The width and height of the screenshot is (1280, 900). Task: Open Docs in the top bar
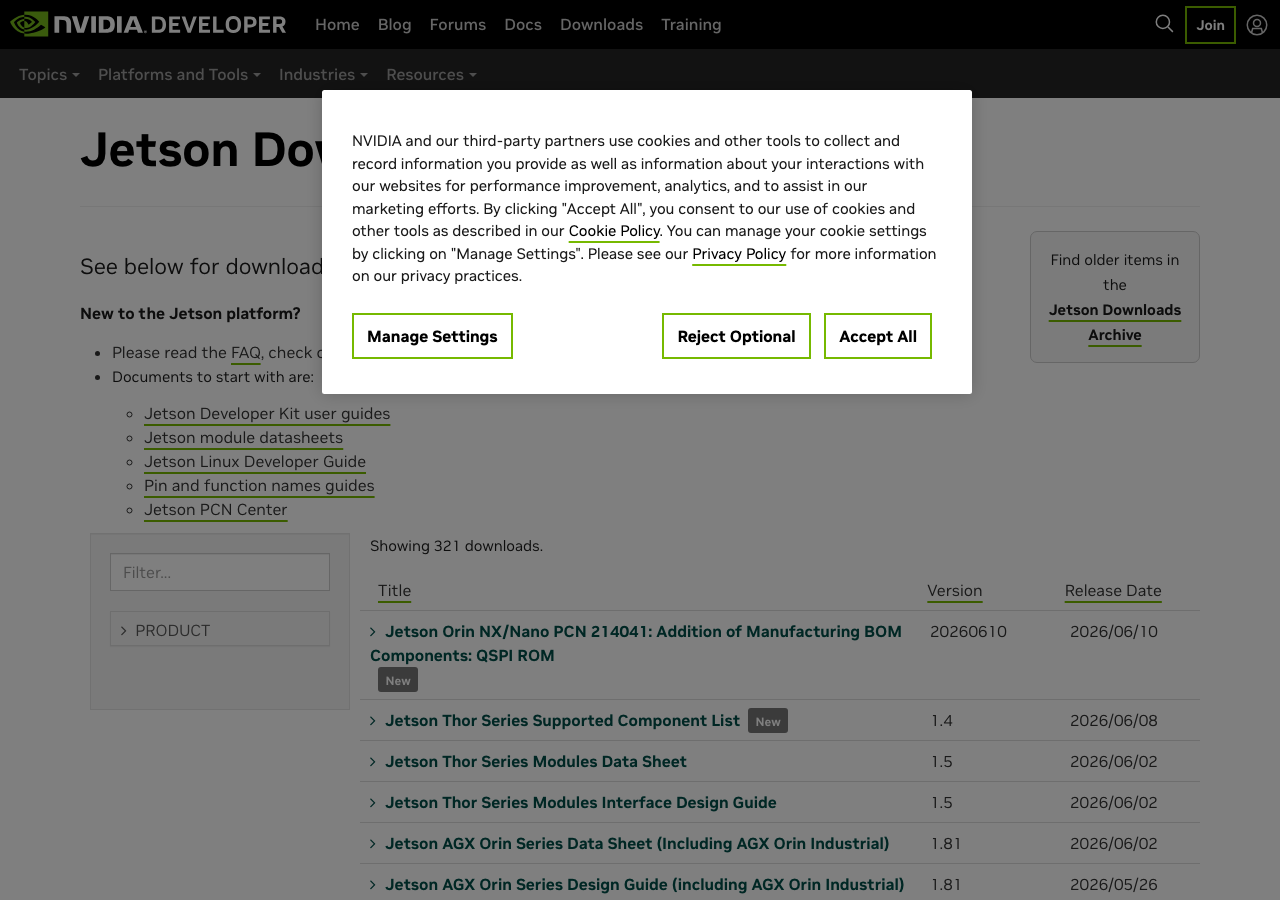523,24
